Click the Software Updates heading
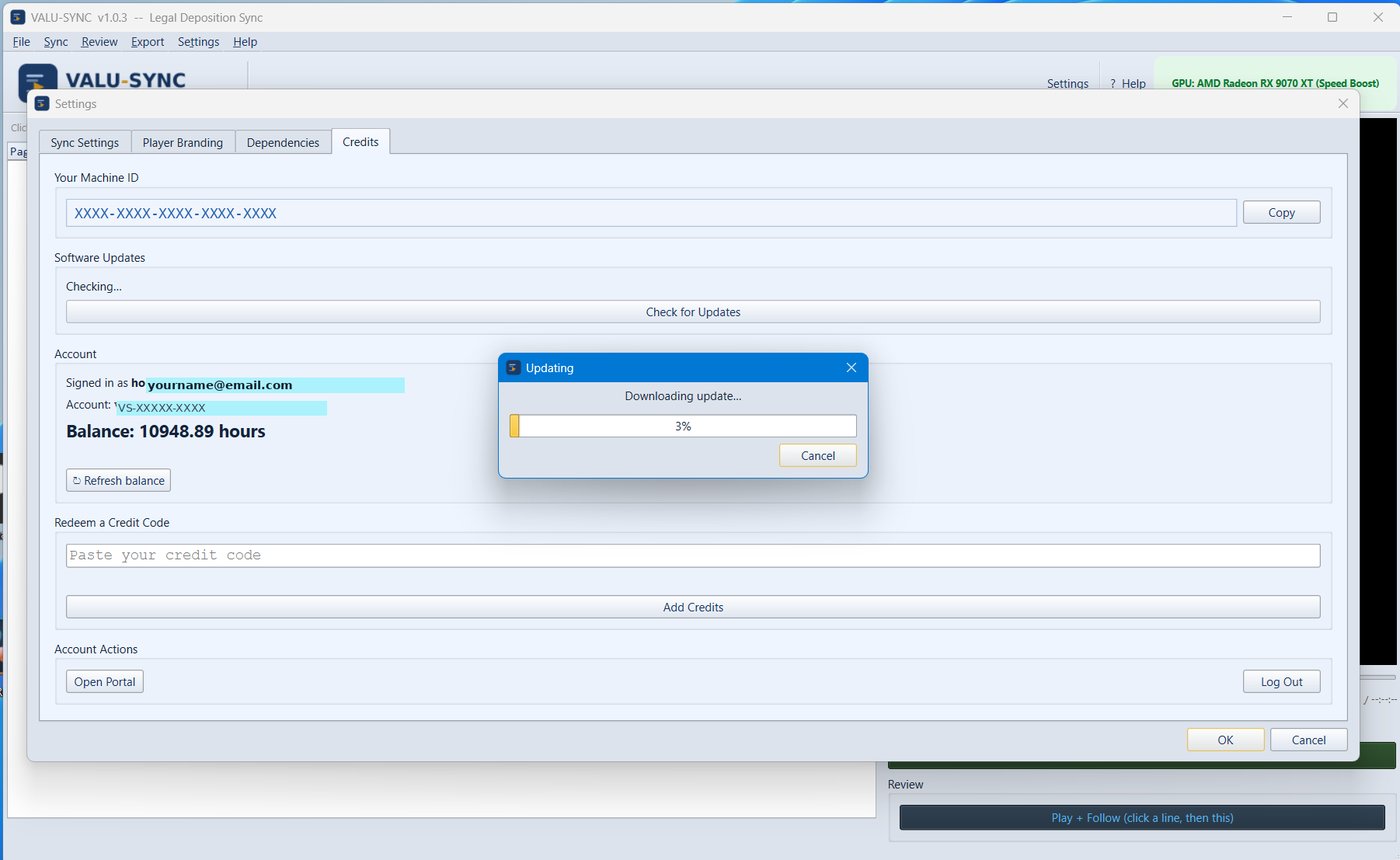The image size is (1400, 860). coord(100,258)
